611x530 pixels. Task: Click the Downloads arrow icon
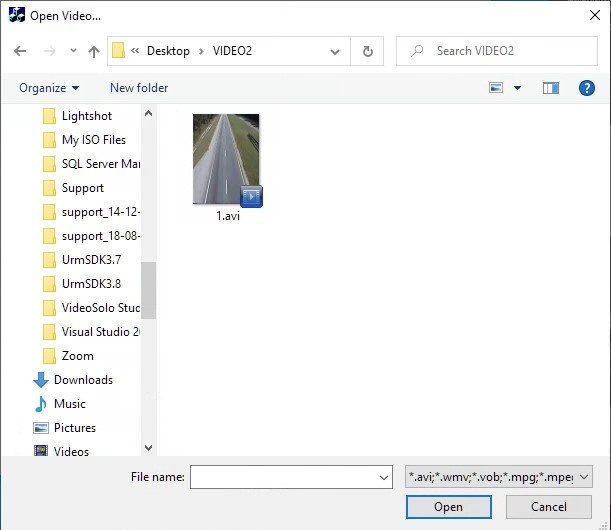[x=41, y=380]
